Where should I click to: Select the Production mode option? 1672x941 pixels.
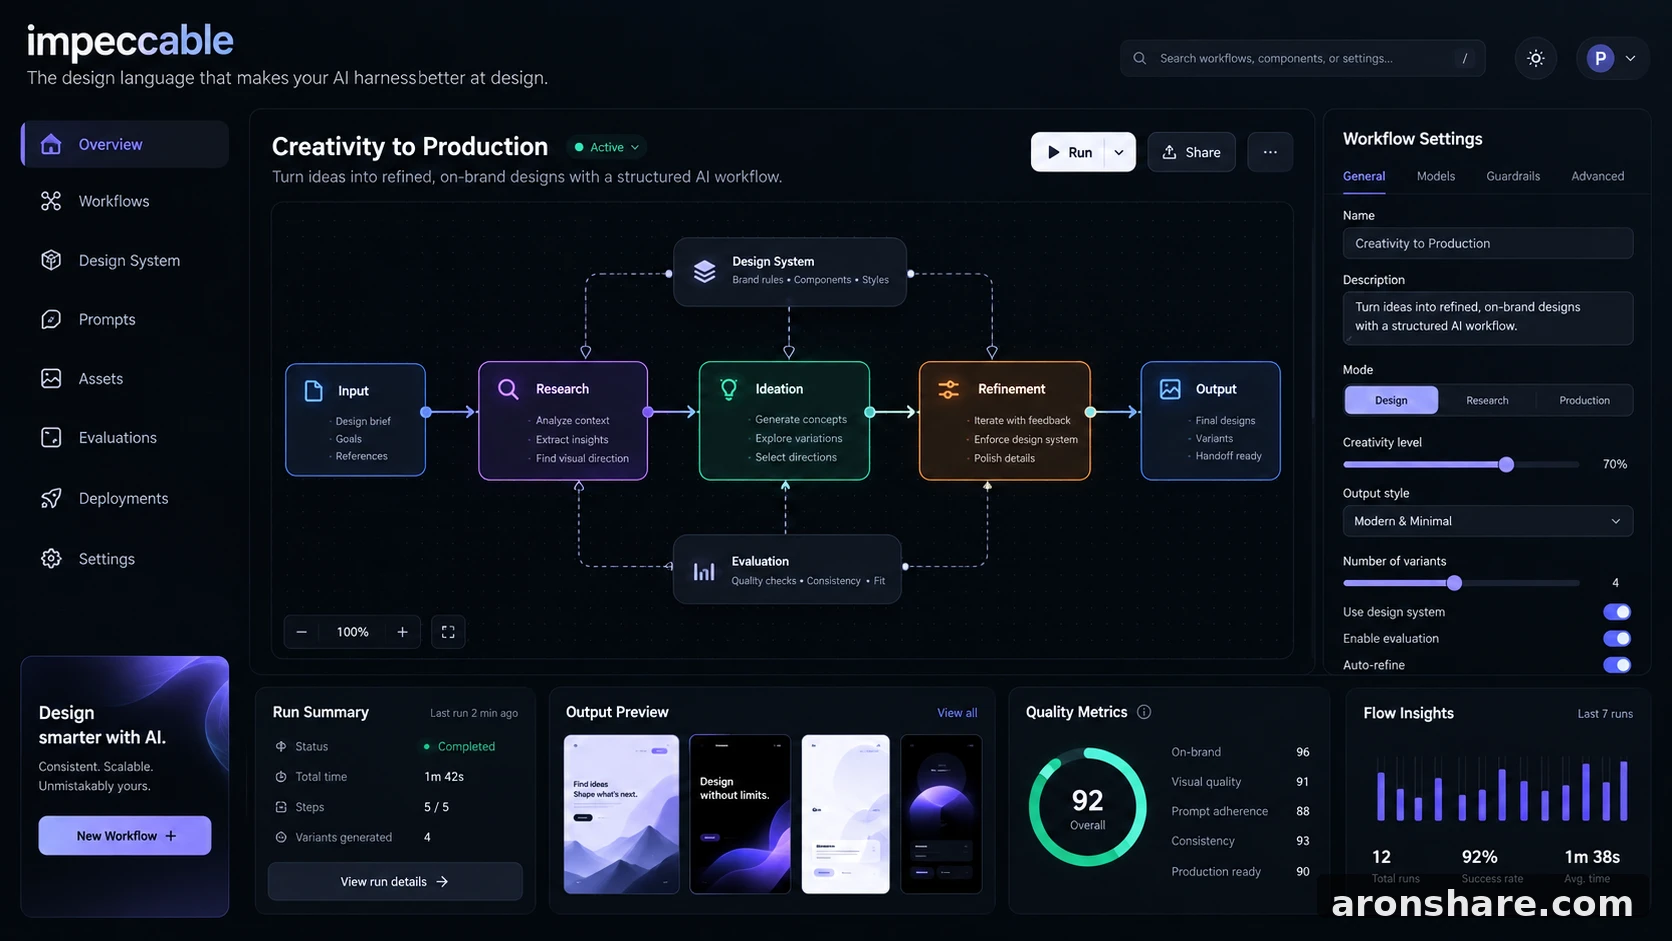(x=1584, y=400)
